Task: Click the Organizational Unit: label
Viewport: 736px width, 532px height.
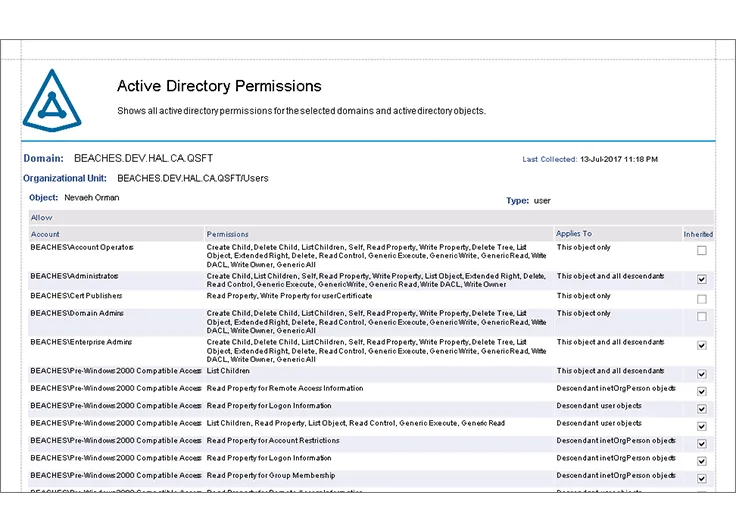Action: tap(65, 178)
